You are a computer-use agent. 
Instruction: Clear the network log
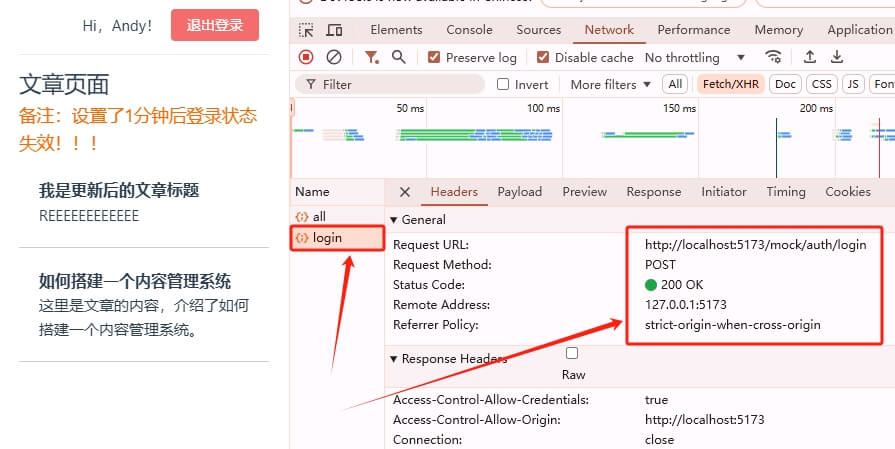coord(334,58)
